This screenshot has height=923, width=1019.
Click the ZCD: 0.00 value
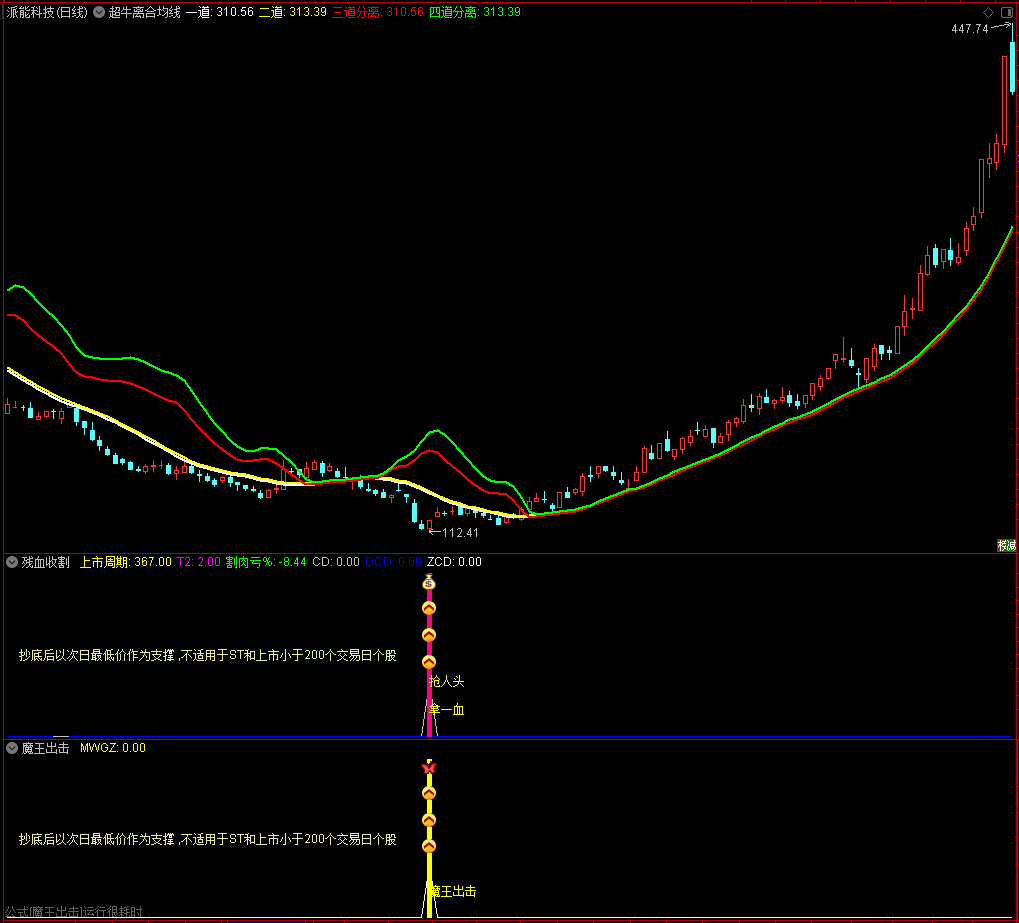click(454, 562)
